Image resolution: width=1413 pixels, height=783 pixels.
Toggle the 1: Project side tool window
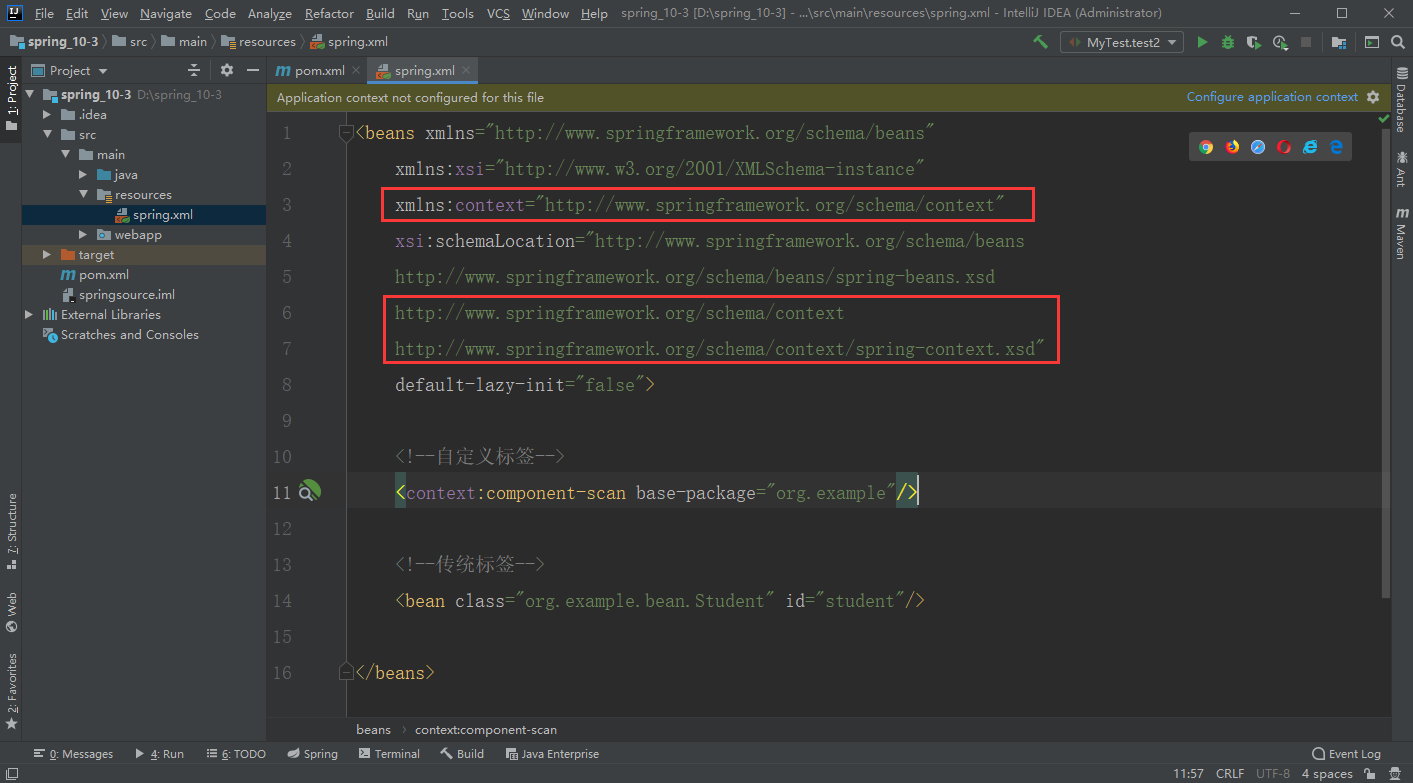[x=11, y=98]
